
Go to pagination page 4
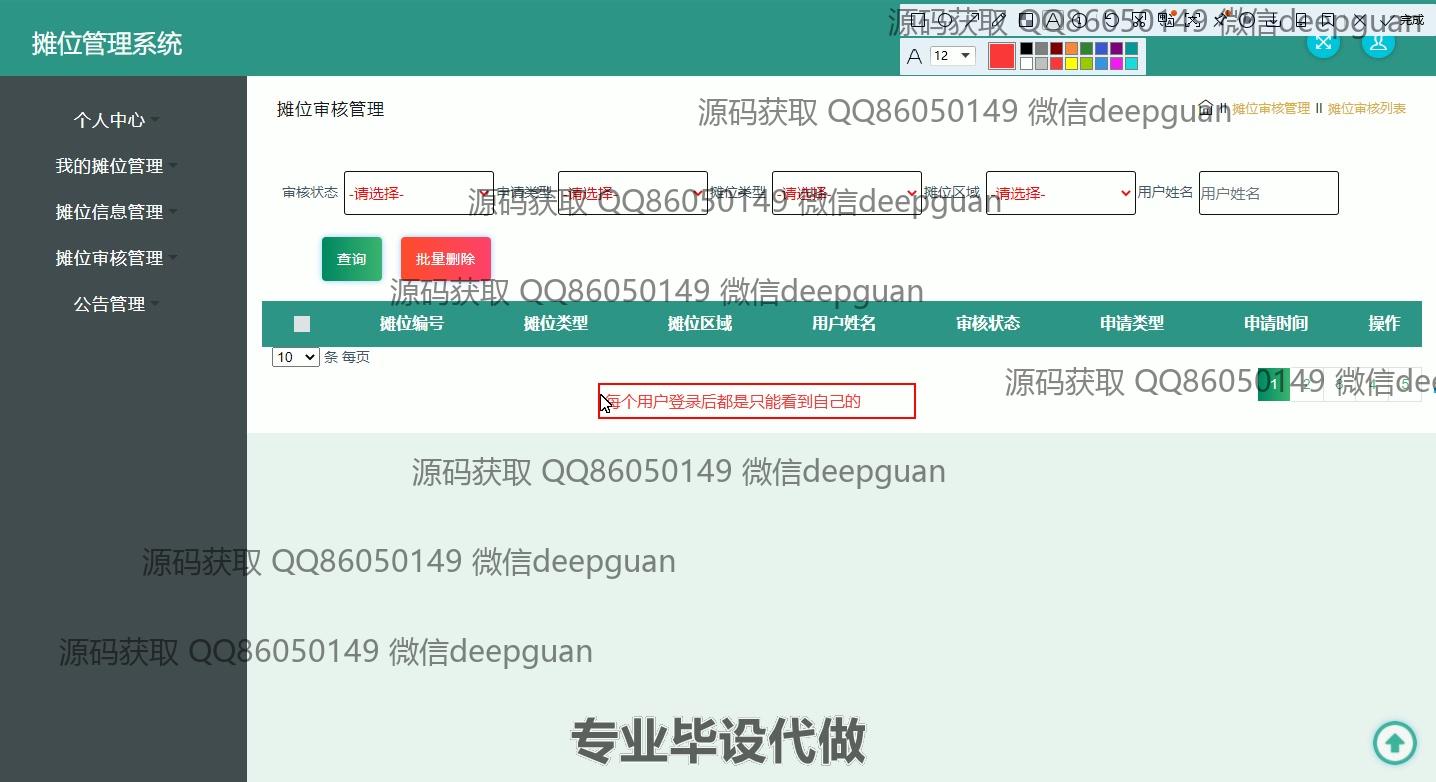1372,384
